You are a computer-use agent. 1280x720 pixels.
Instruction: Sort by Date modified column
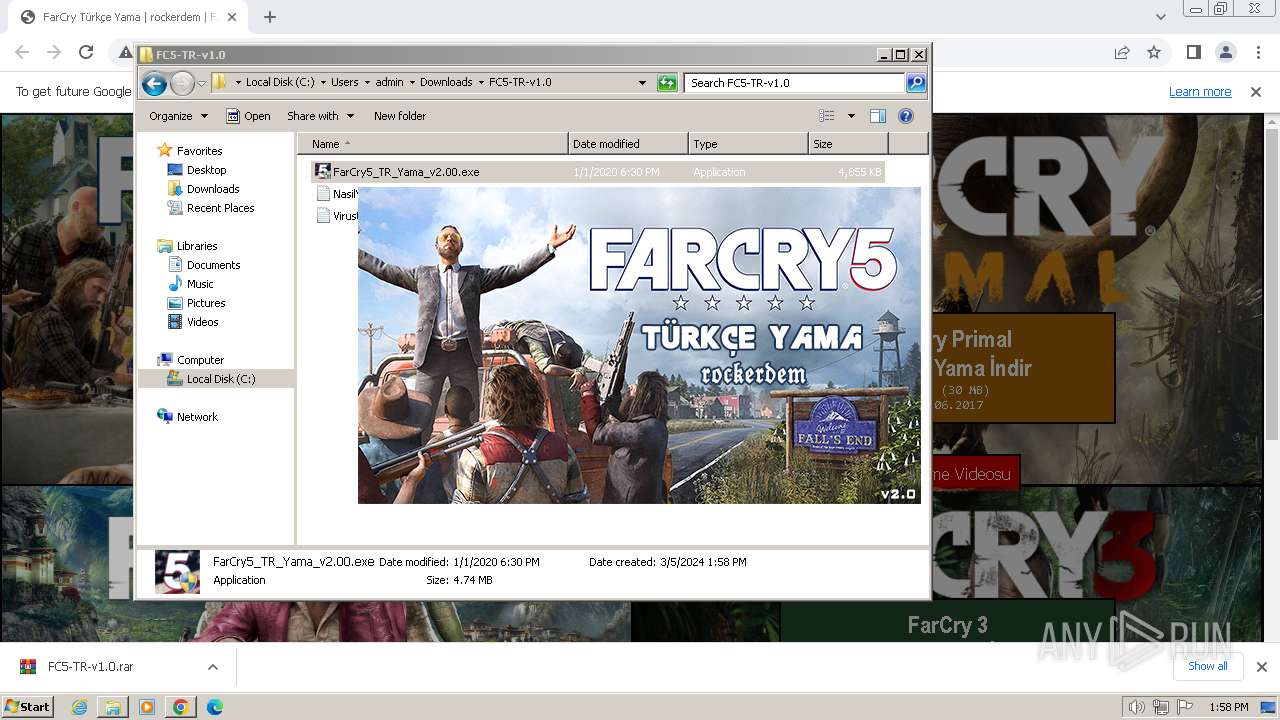point(628,144)
